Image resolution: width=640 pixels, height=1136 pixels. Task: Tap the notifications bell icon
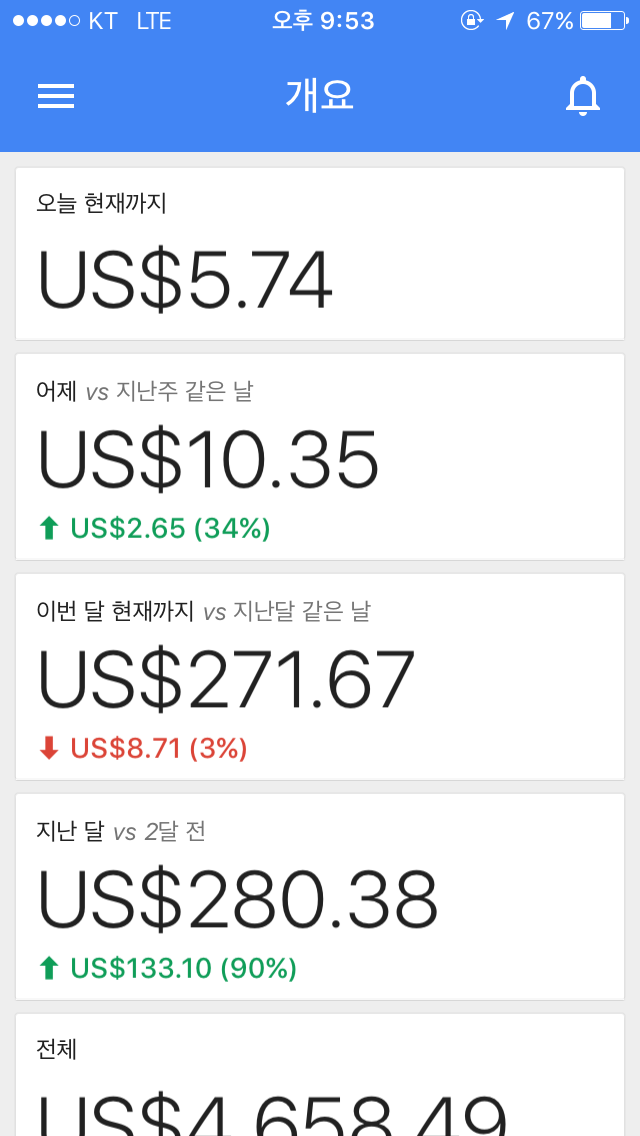click(583, 96)
